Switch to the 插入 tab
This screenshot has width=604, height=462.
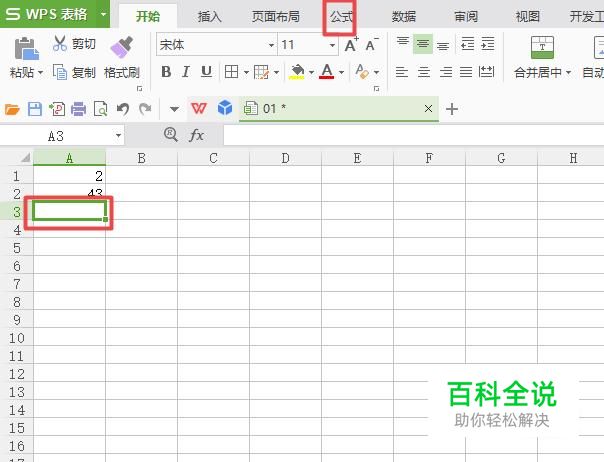[x=209, y=17]
